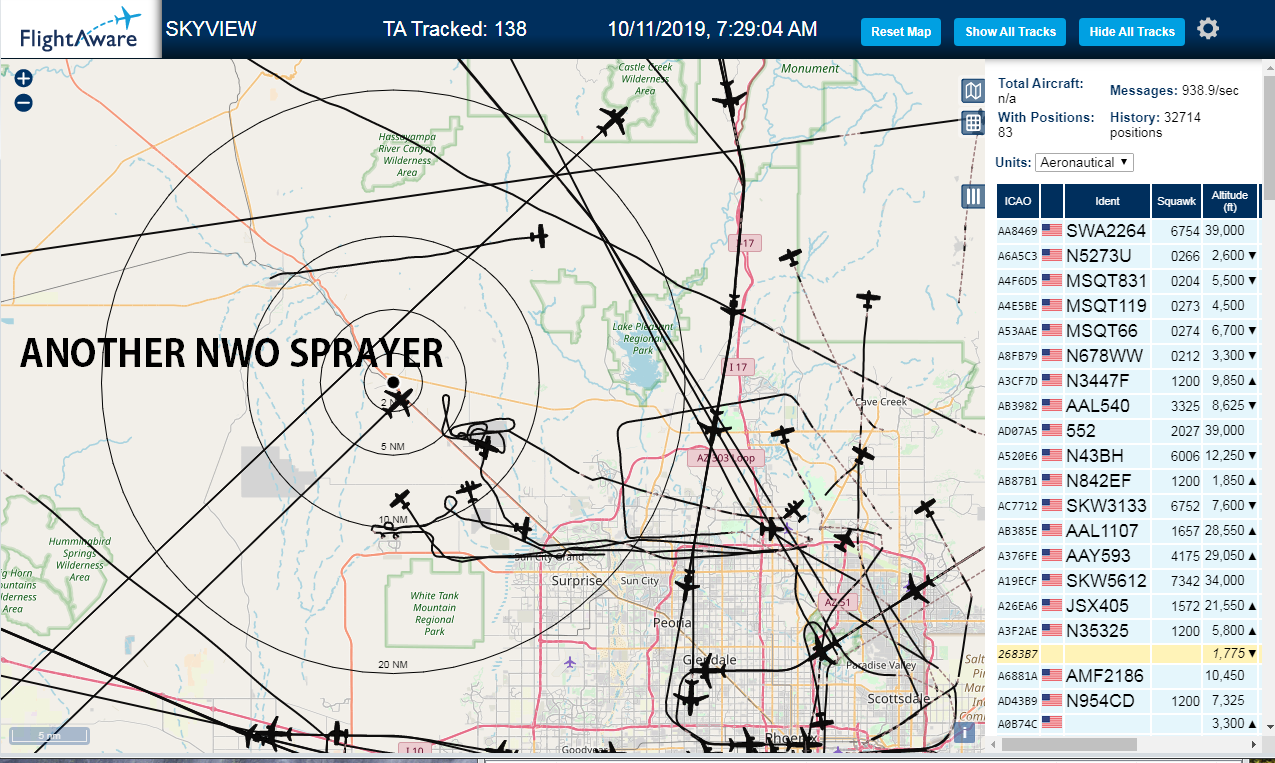Select the AAL540 row

coord(1127,405)
